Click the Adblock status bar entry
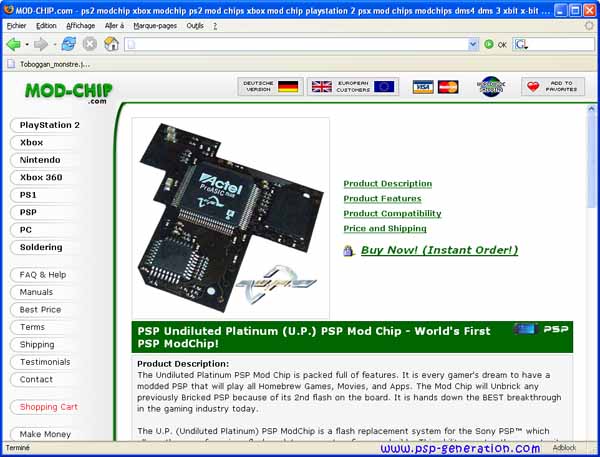The width and height of the screenshot is (600, 457). (x=564, y=447)
